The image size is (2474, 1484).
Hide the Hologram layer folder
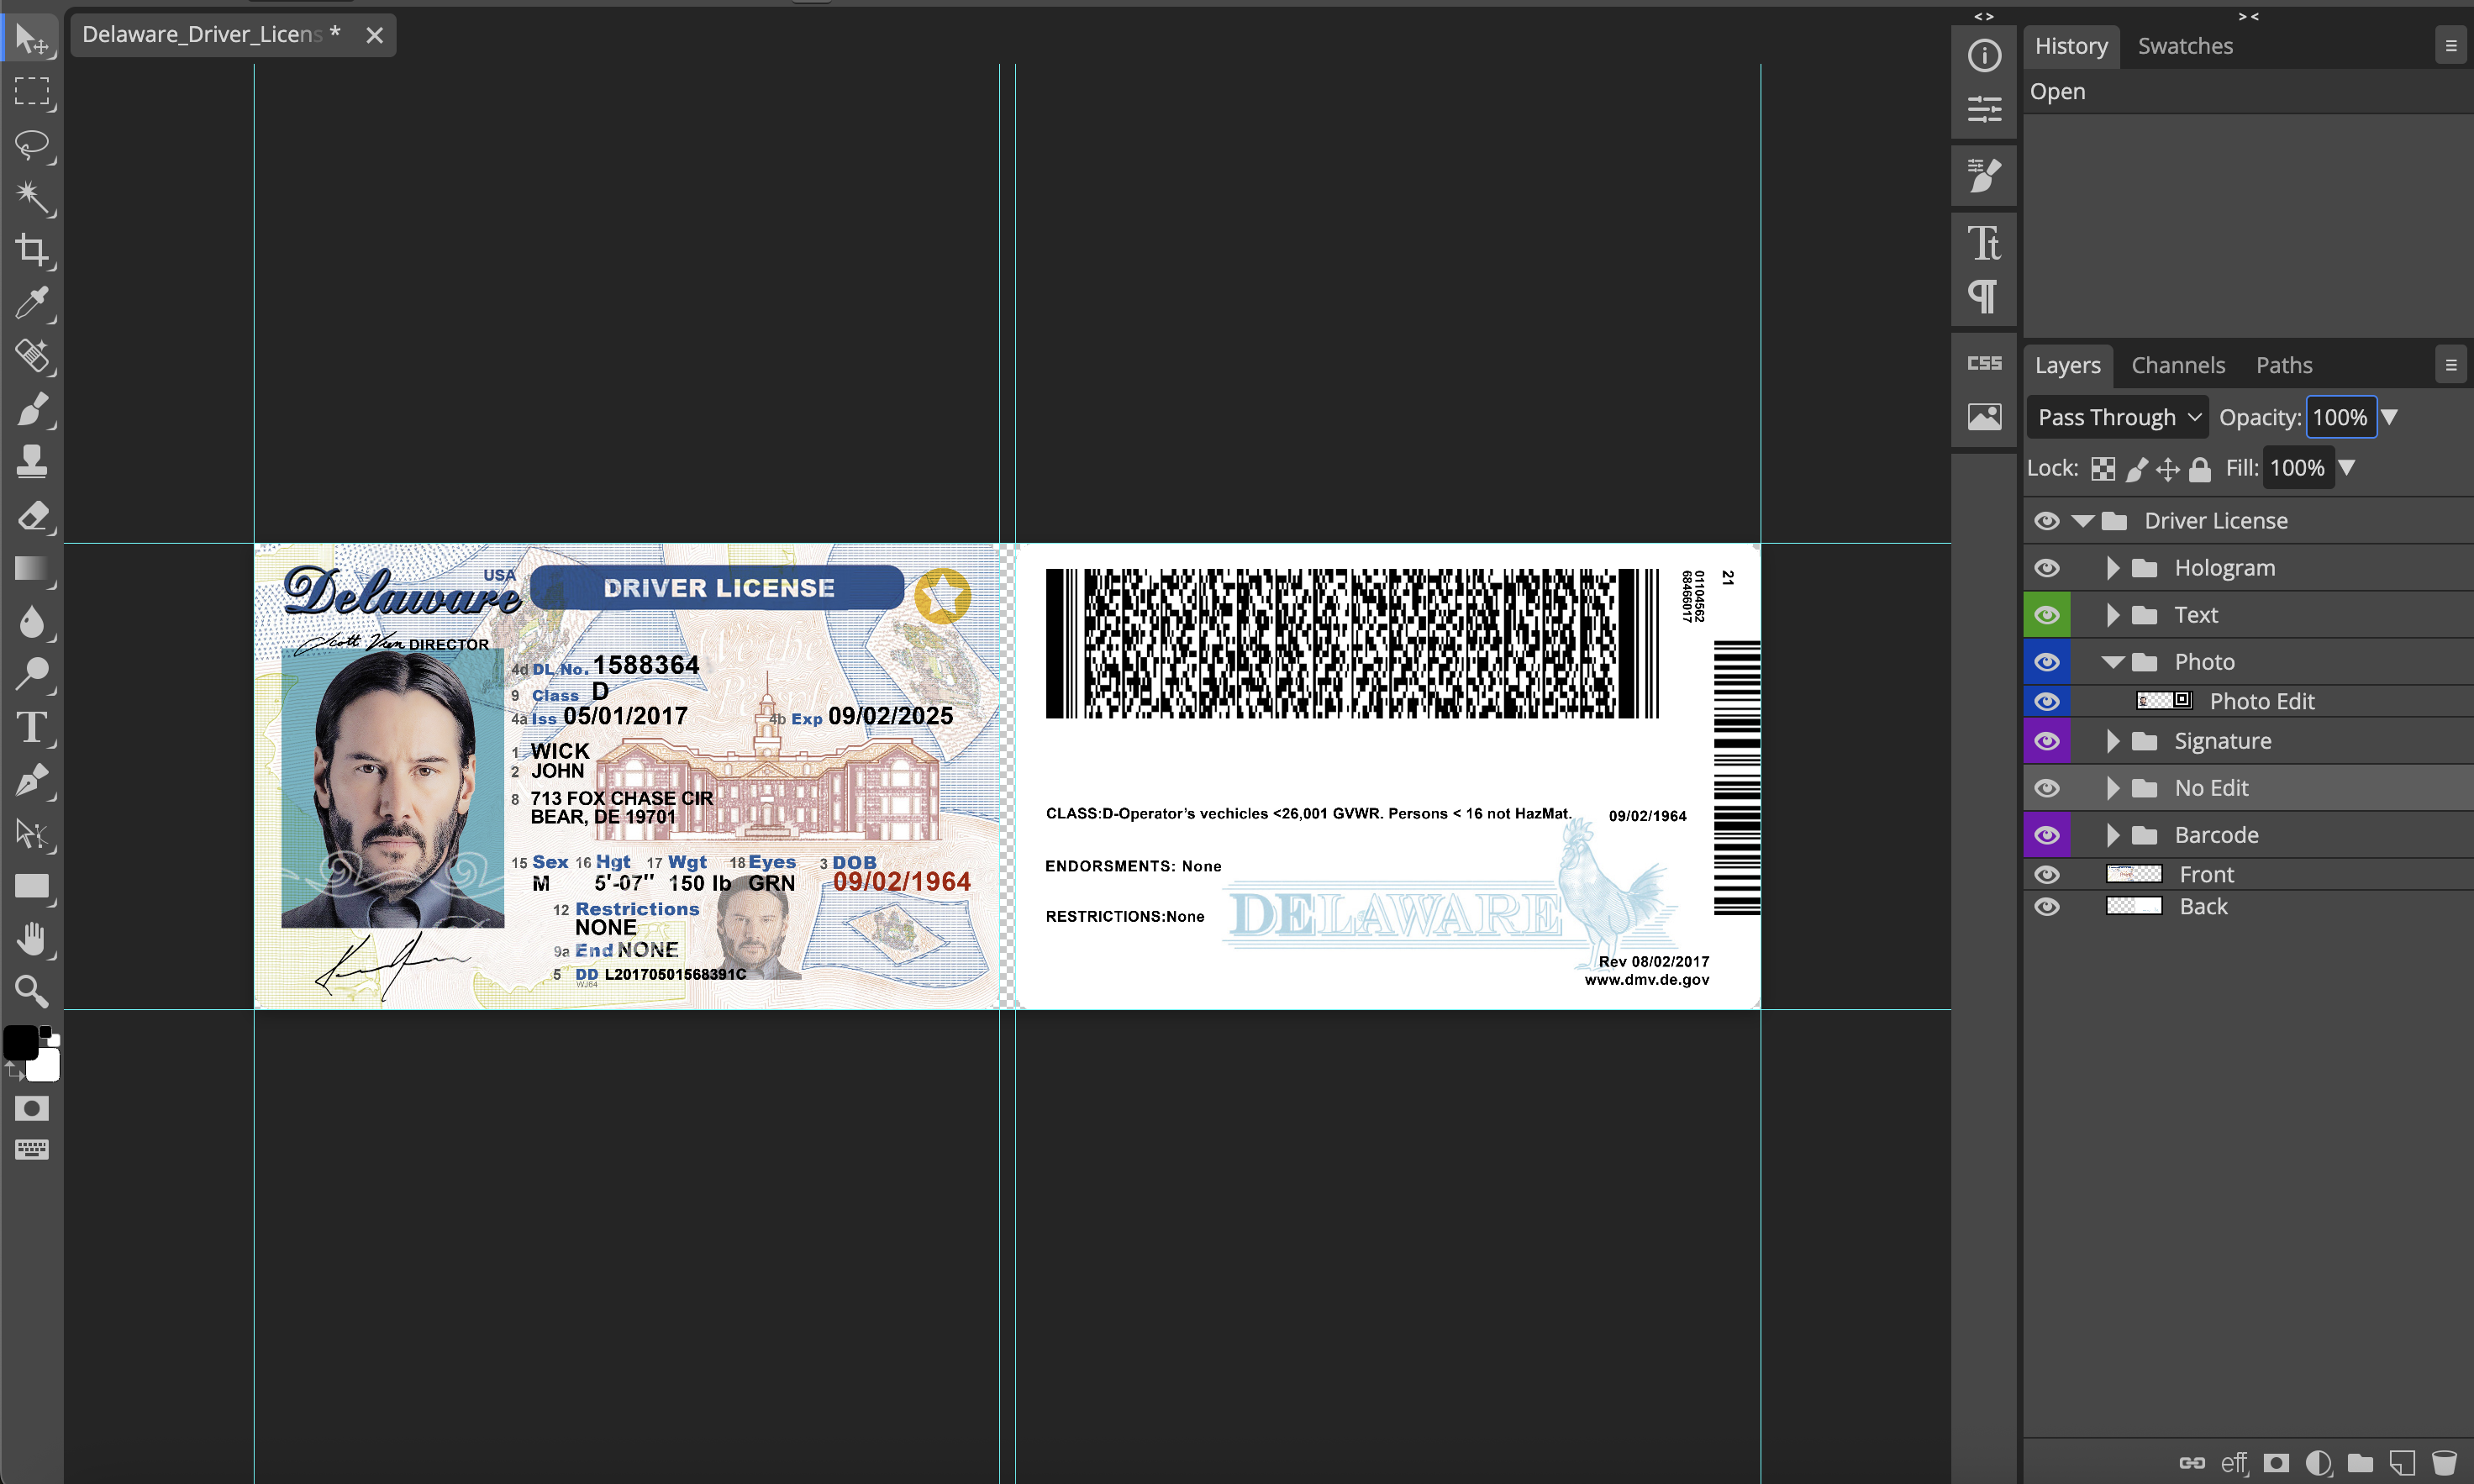tap(2046, 568)
